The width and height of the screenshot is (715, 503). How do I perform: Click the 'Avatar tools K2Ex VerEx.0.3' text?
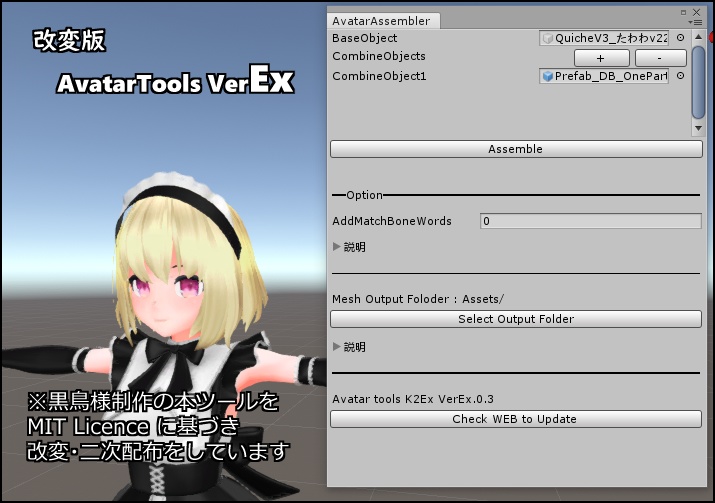coord(413,399)
